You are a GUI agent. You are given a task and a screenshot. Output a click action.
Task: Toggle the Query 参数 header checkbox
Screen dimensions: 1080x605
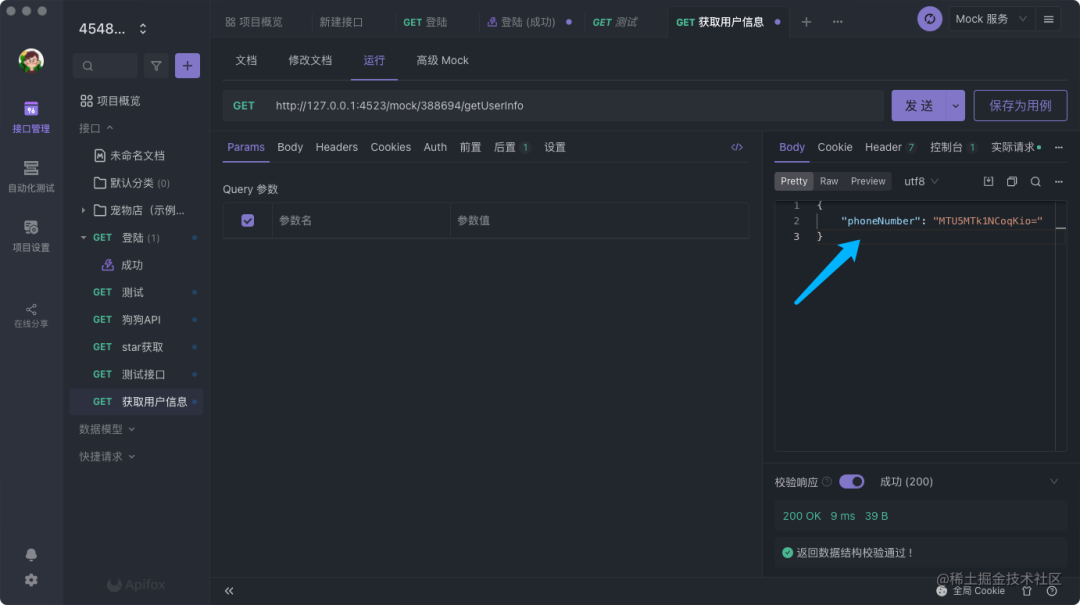[248, 220]
